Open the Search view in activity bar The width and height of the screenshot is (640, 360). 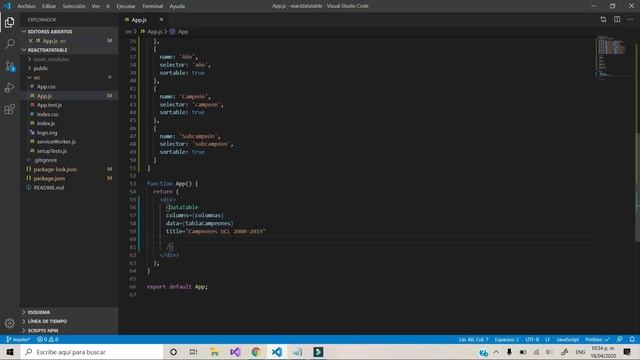[x=10, y=43]
